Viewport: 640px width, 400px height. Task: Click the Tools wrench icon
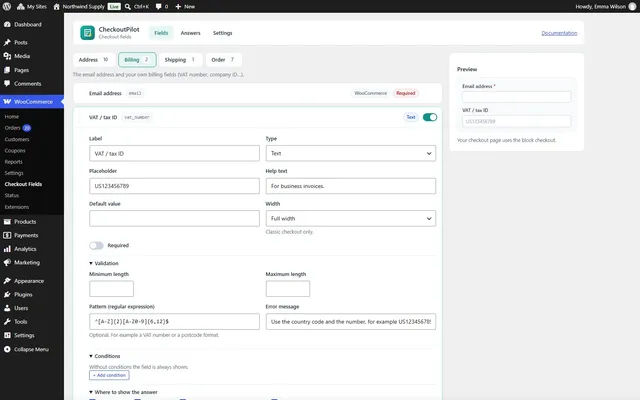[x=7, y=322]
